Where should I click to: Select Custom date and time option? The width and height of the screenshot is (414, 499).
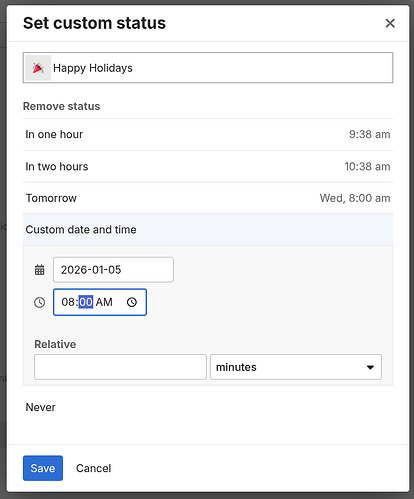(208, 230)
